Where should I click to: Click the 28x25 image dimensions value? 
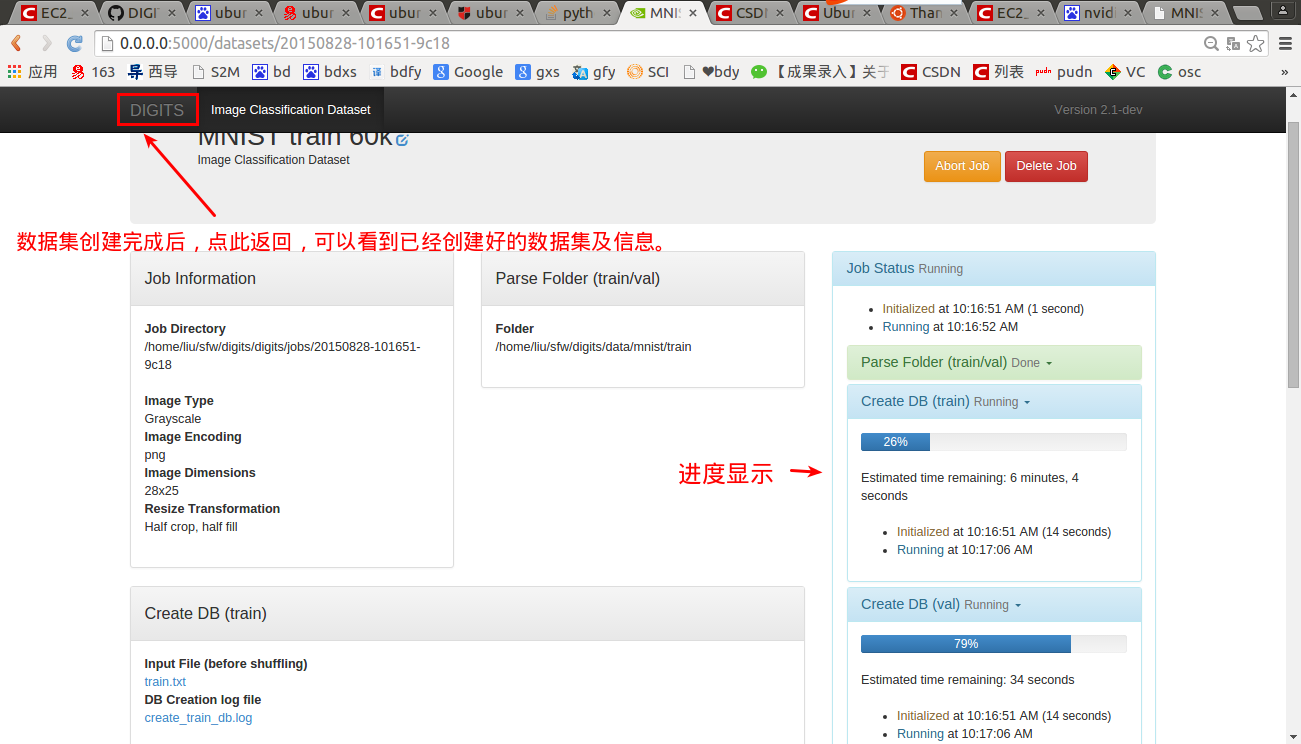click(x=162, y=491)
